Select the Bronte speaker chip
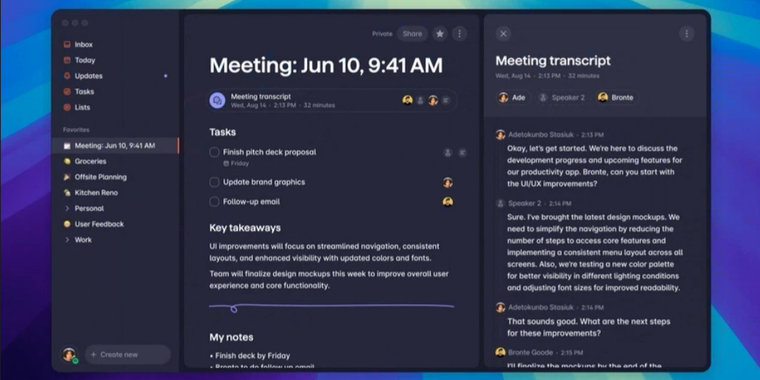The width and height of the screenshot is (760, 380). 616,97
